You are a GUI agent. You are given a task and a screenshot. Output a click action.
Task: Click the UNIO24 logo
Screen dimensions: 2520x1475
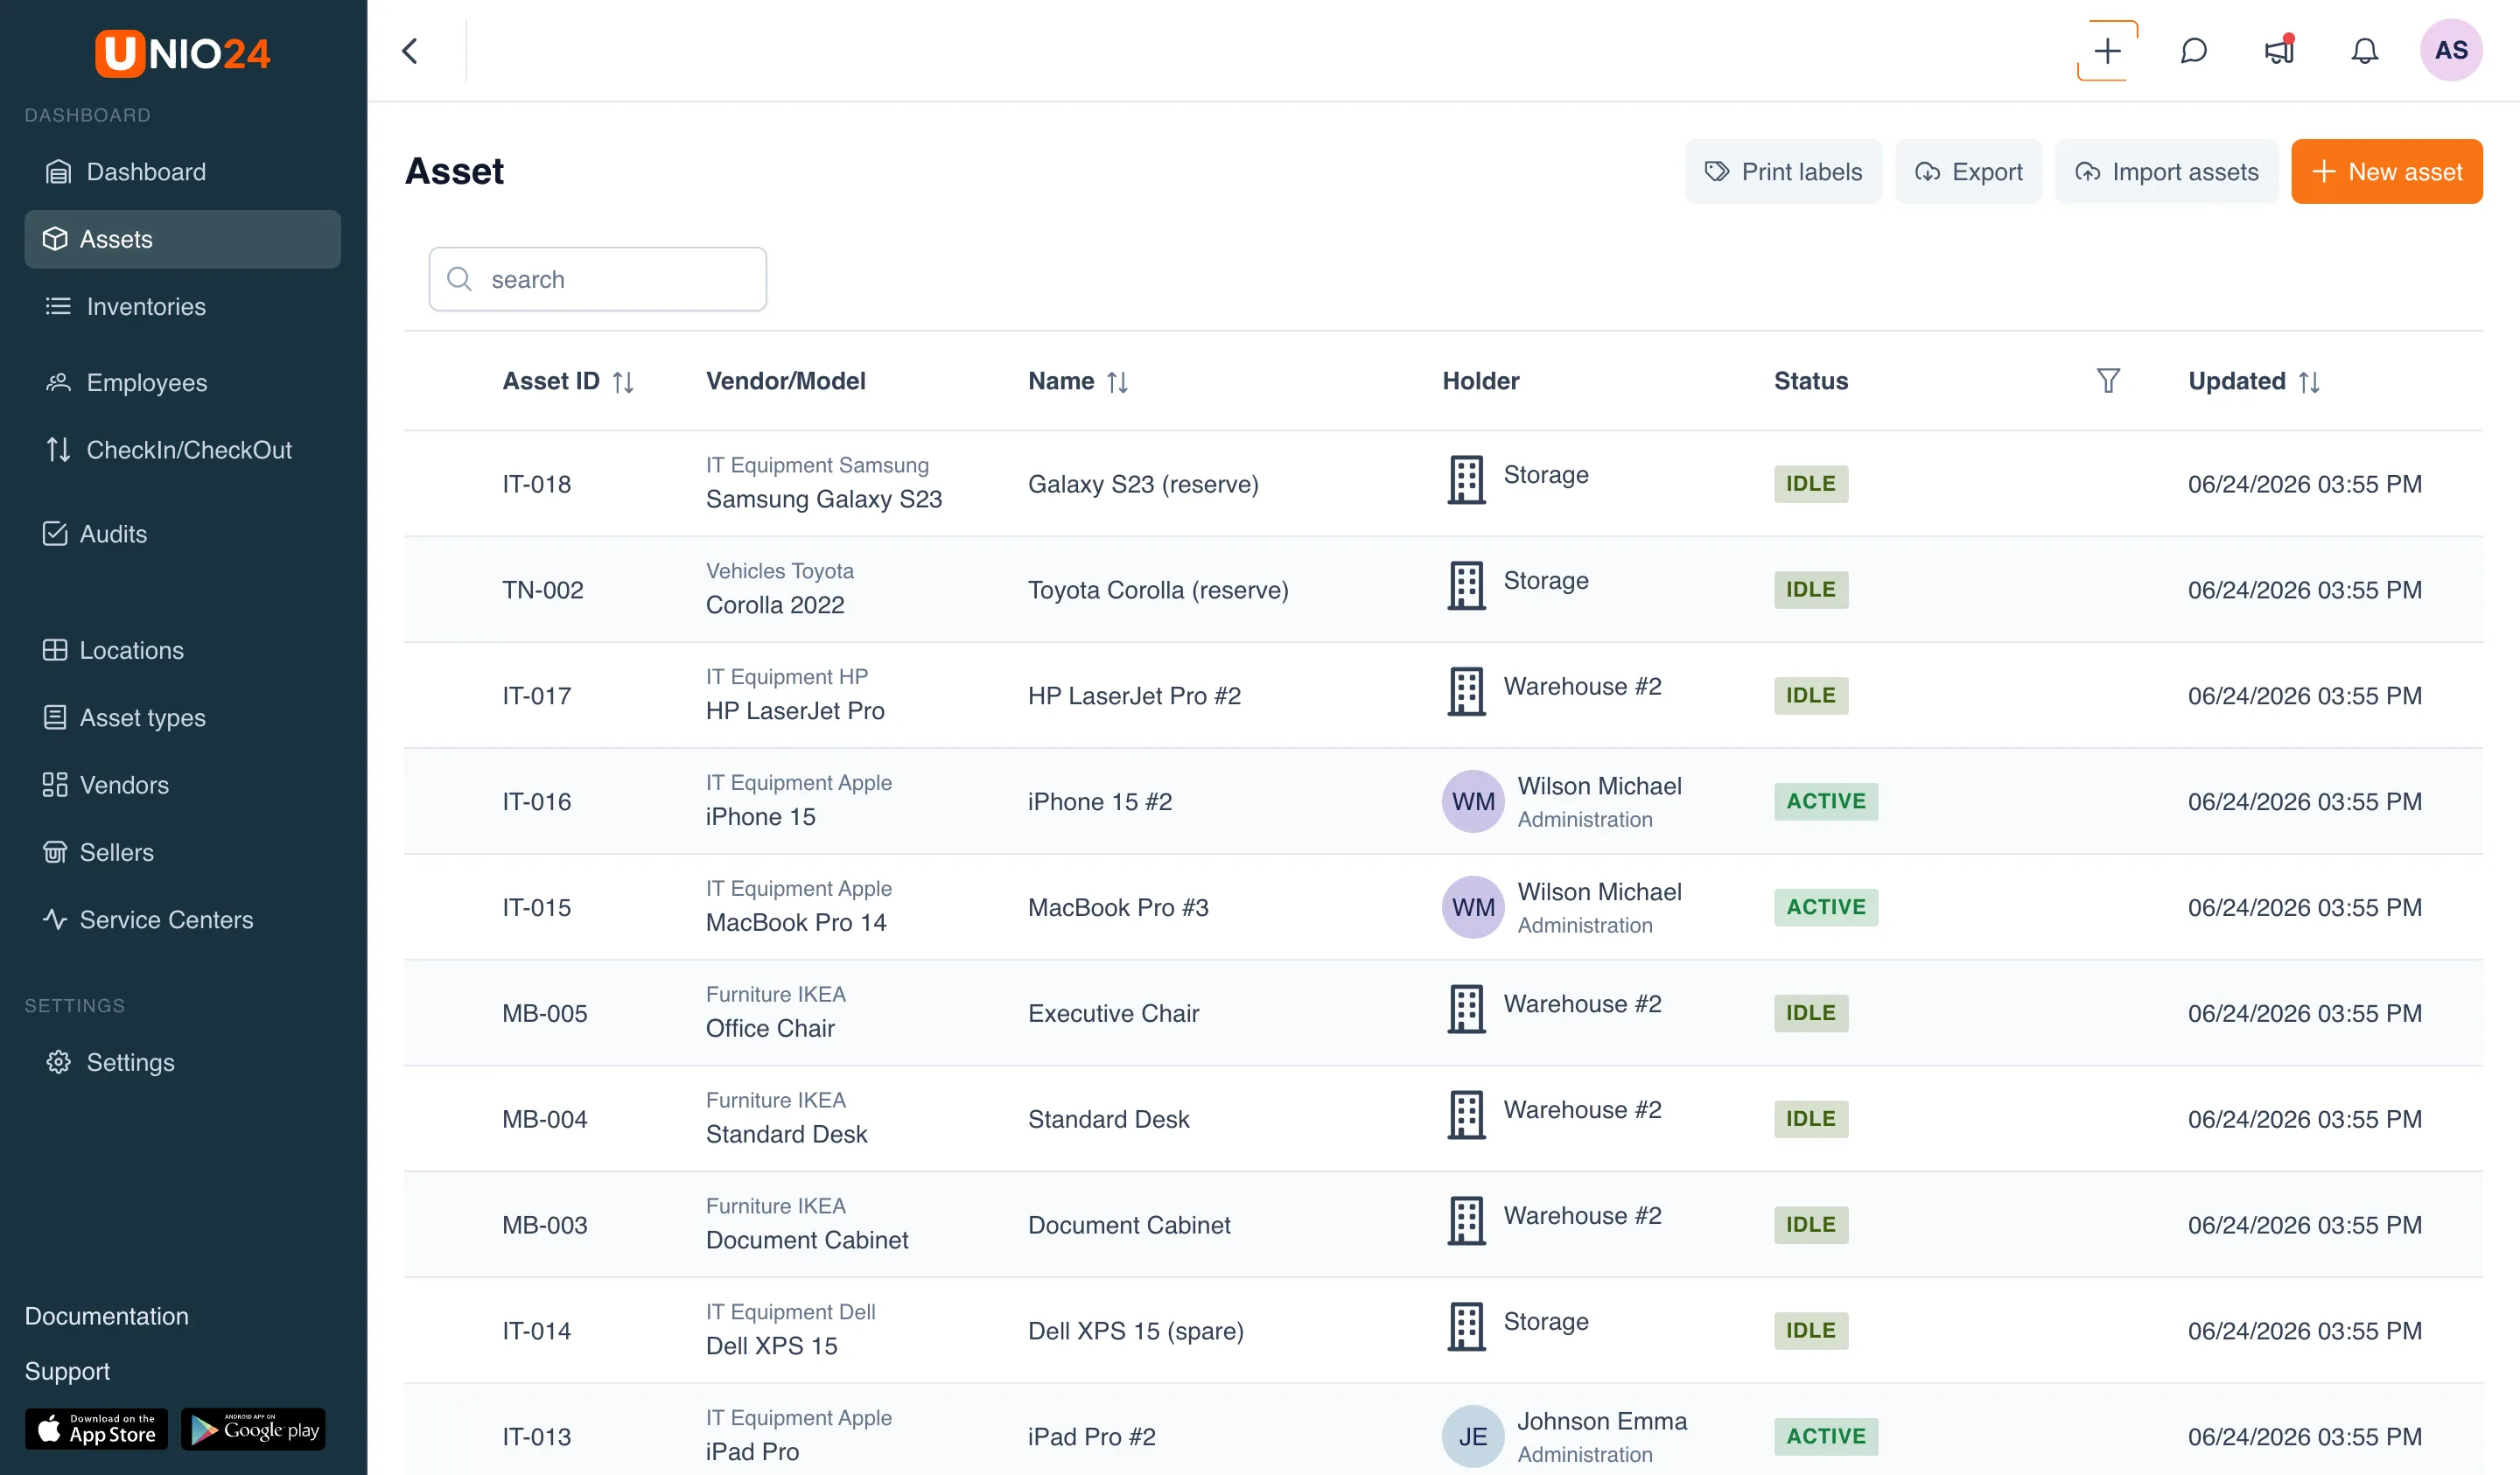183,53
